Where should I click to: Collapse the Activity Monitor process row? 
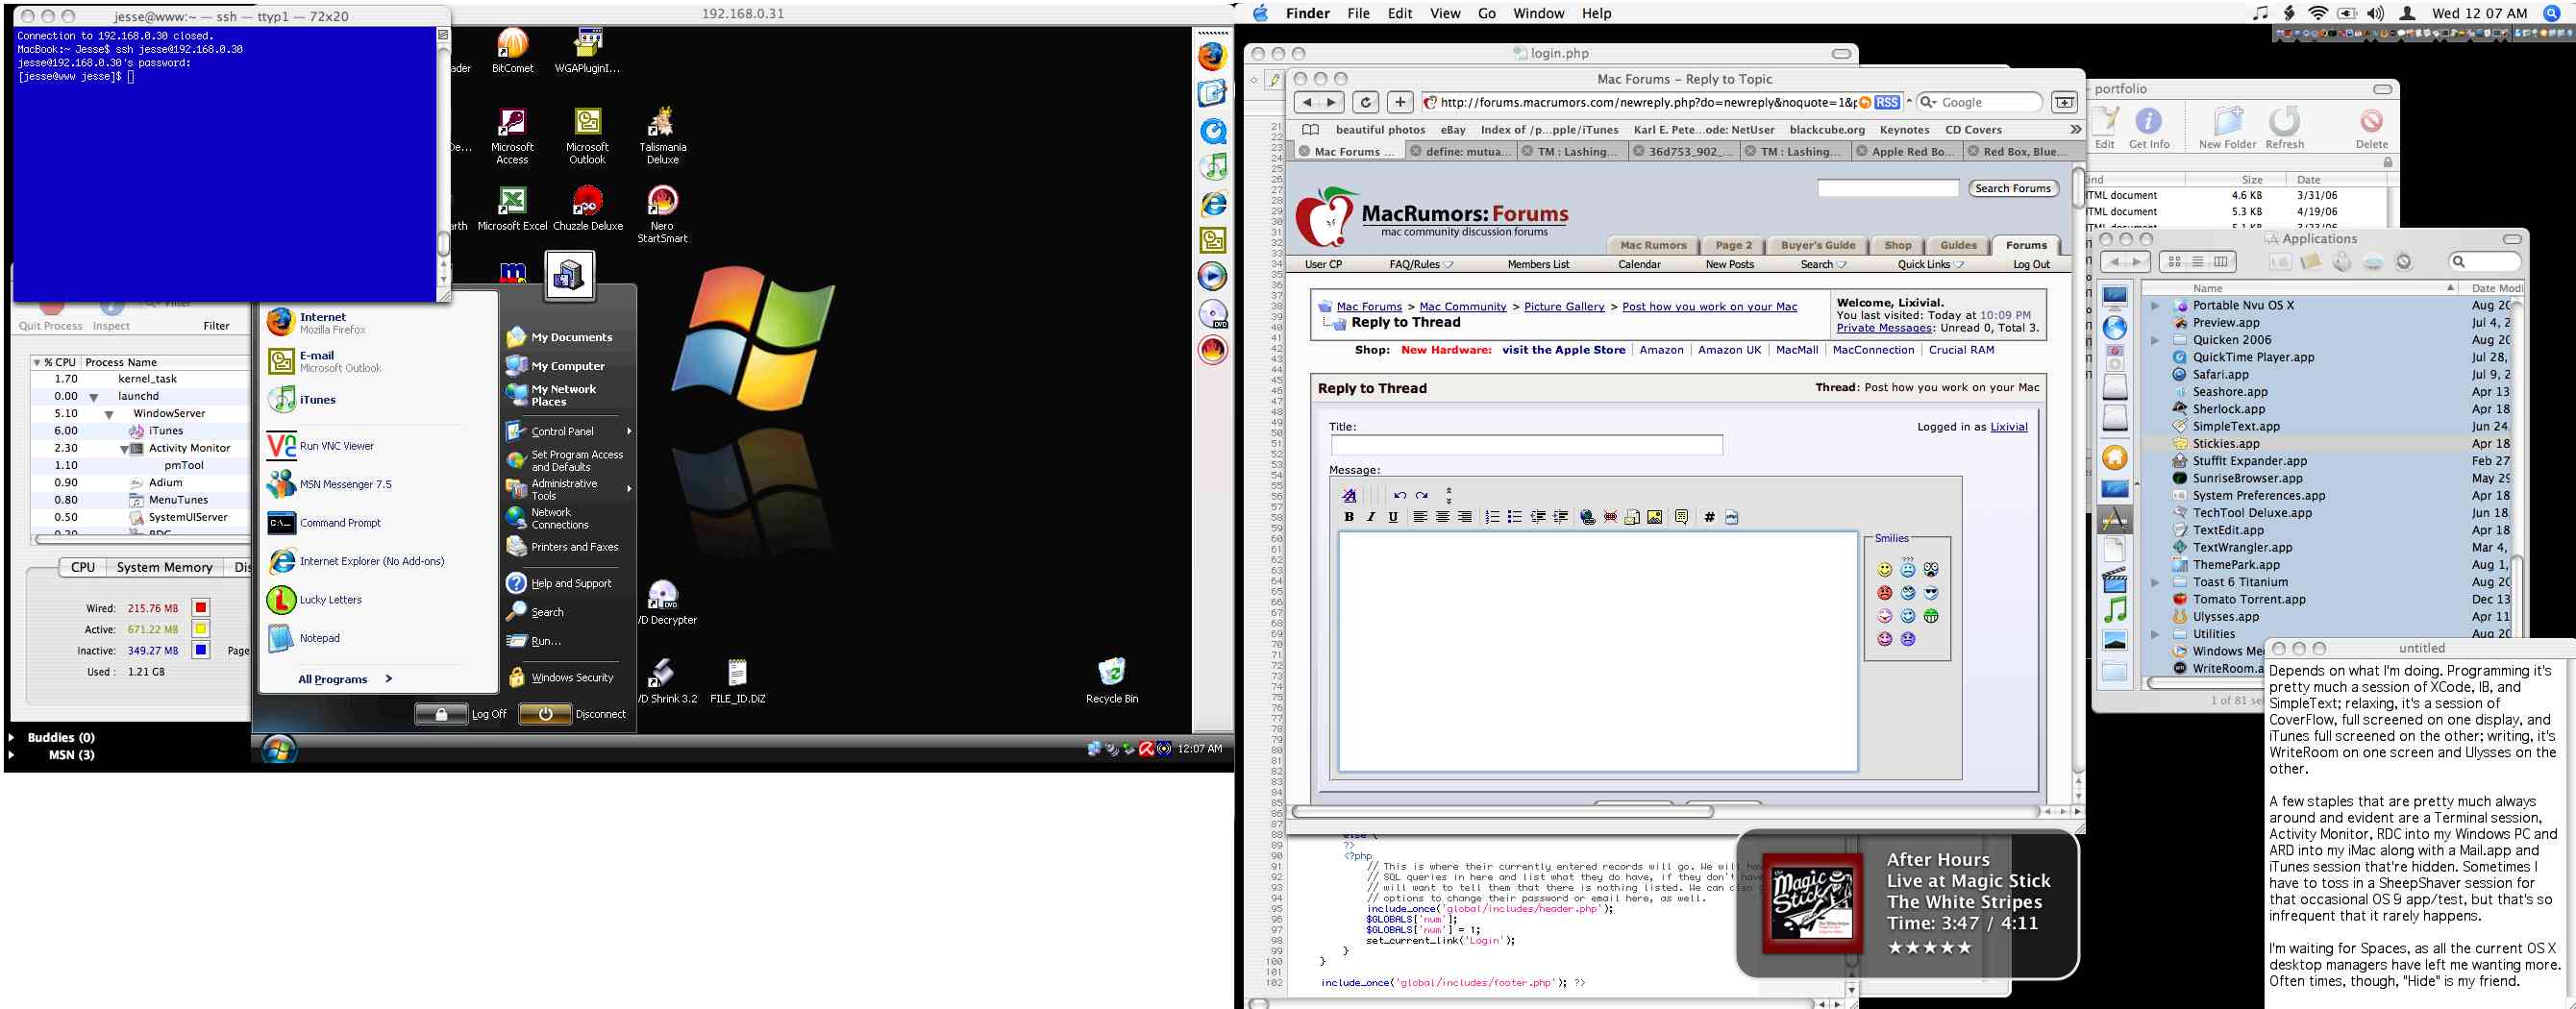[124, 449]
